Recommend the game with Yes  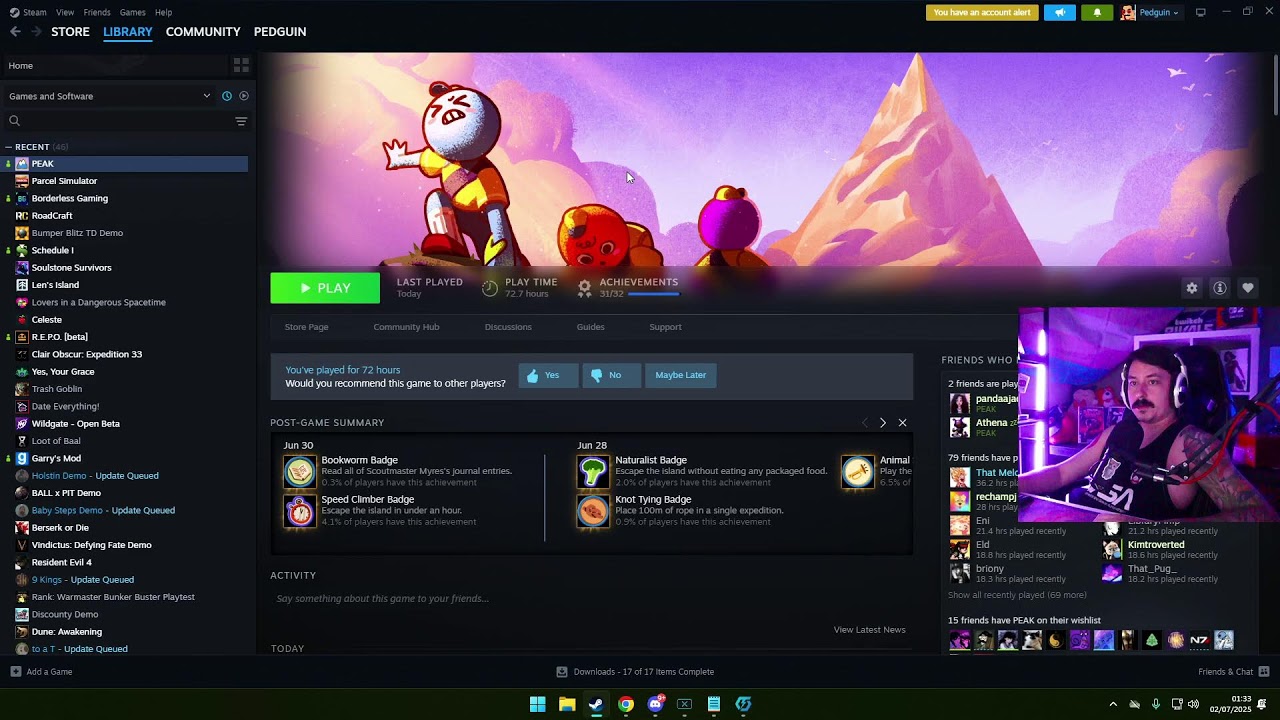[x=548, y=375]
